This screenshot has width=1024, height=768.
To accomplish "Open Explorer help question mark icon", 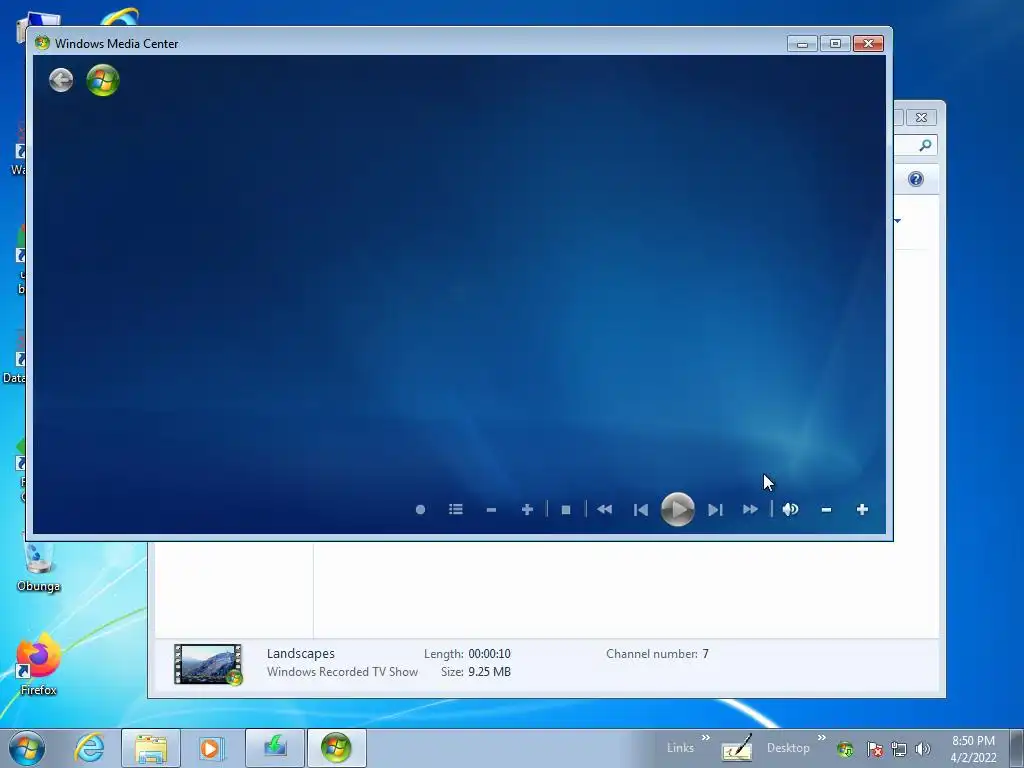I will (x=916, y=179).
